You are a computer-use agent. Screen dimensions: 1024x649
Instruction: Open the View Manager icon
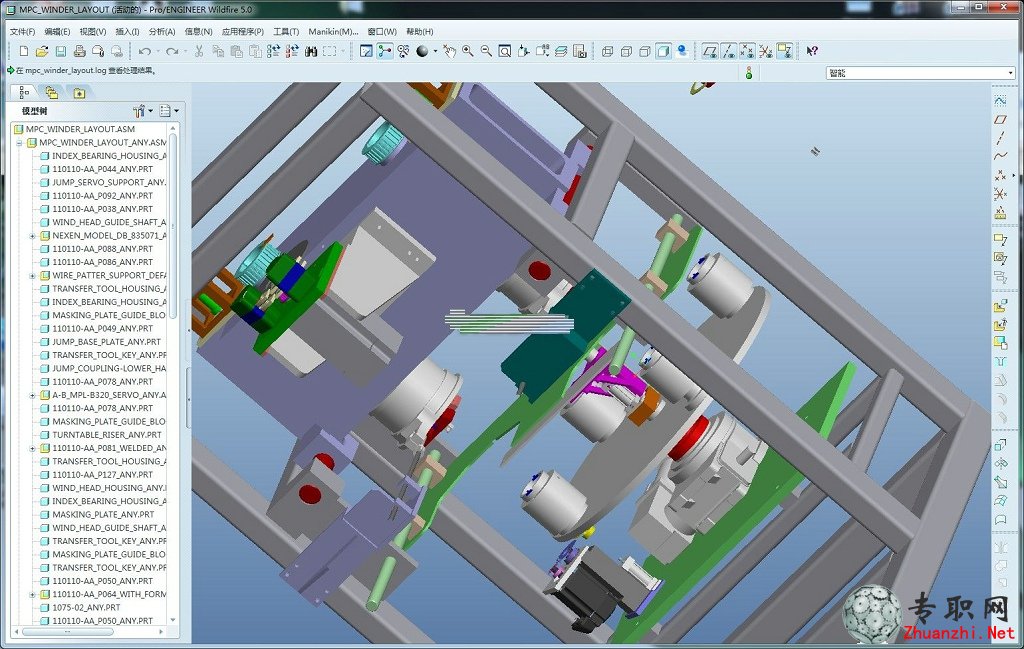tap(580, 51)
